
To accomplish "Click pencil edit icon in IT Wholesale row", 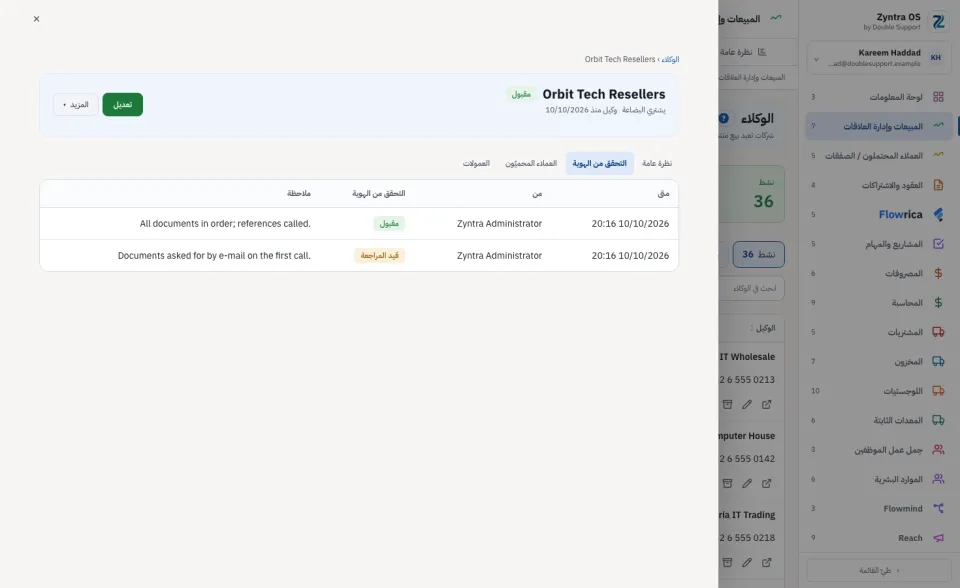I will [747, 404].
